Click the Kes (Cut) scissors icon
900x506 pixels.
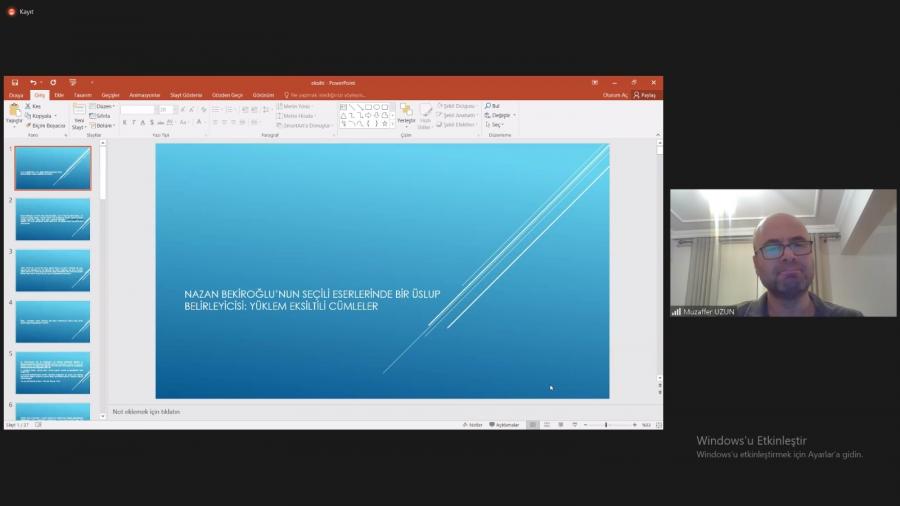[x=28, y=106]
